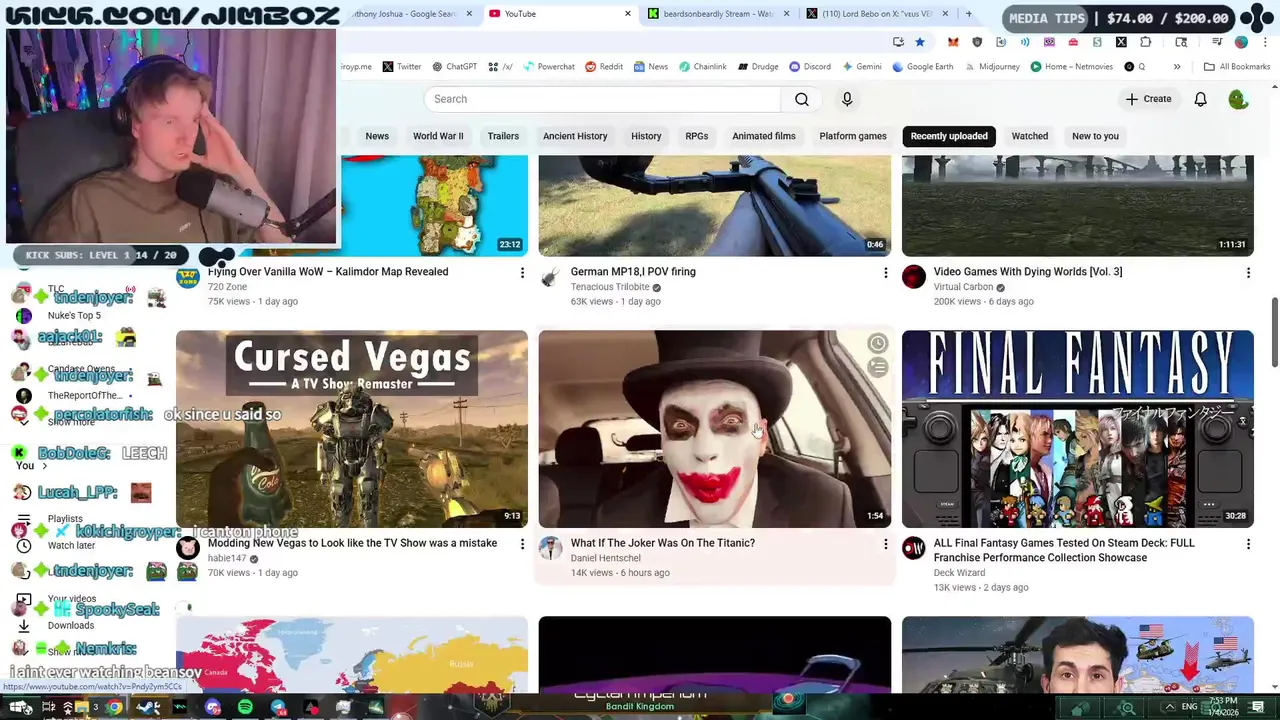Open options for Flying Over Vanilla WoW video

pyautogui.click(x=522, y=272)
